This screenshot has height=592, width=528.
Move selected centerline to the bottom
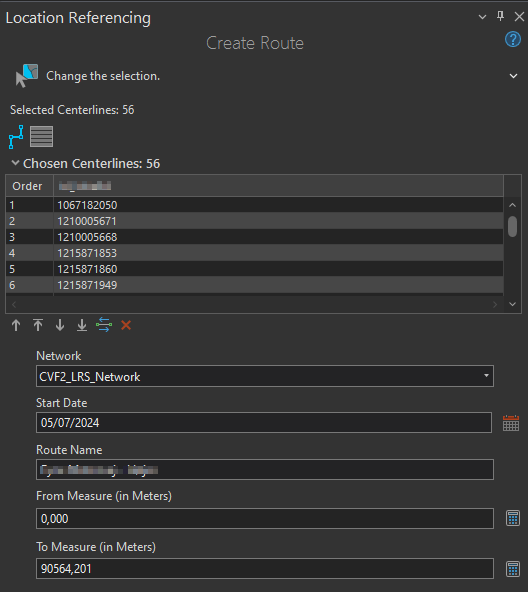point(82,325)
